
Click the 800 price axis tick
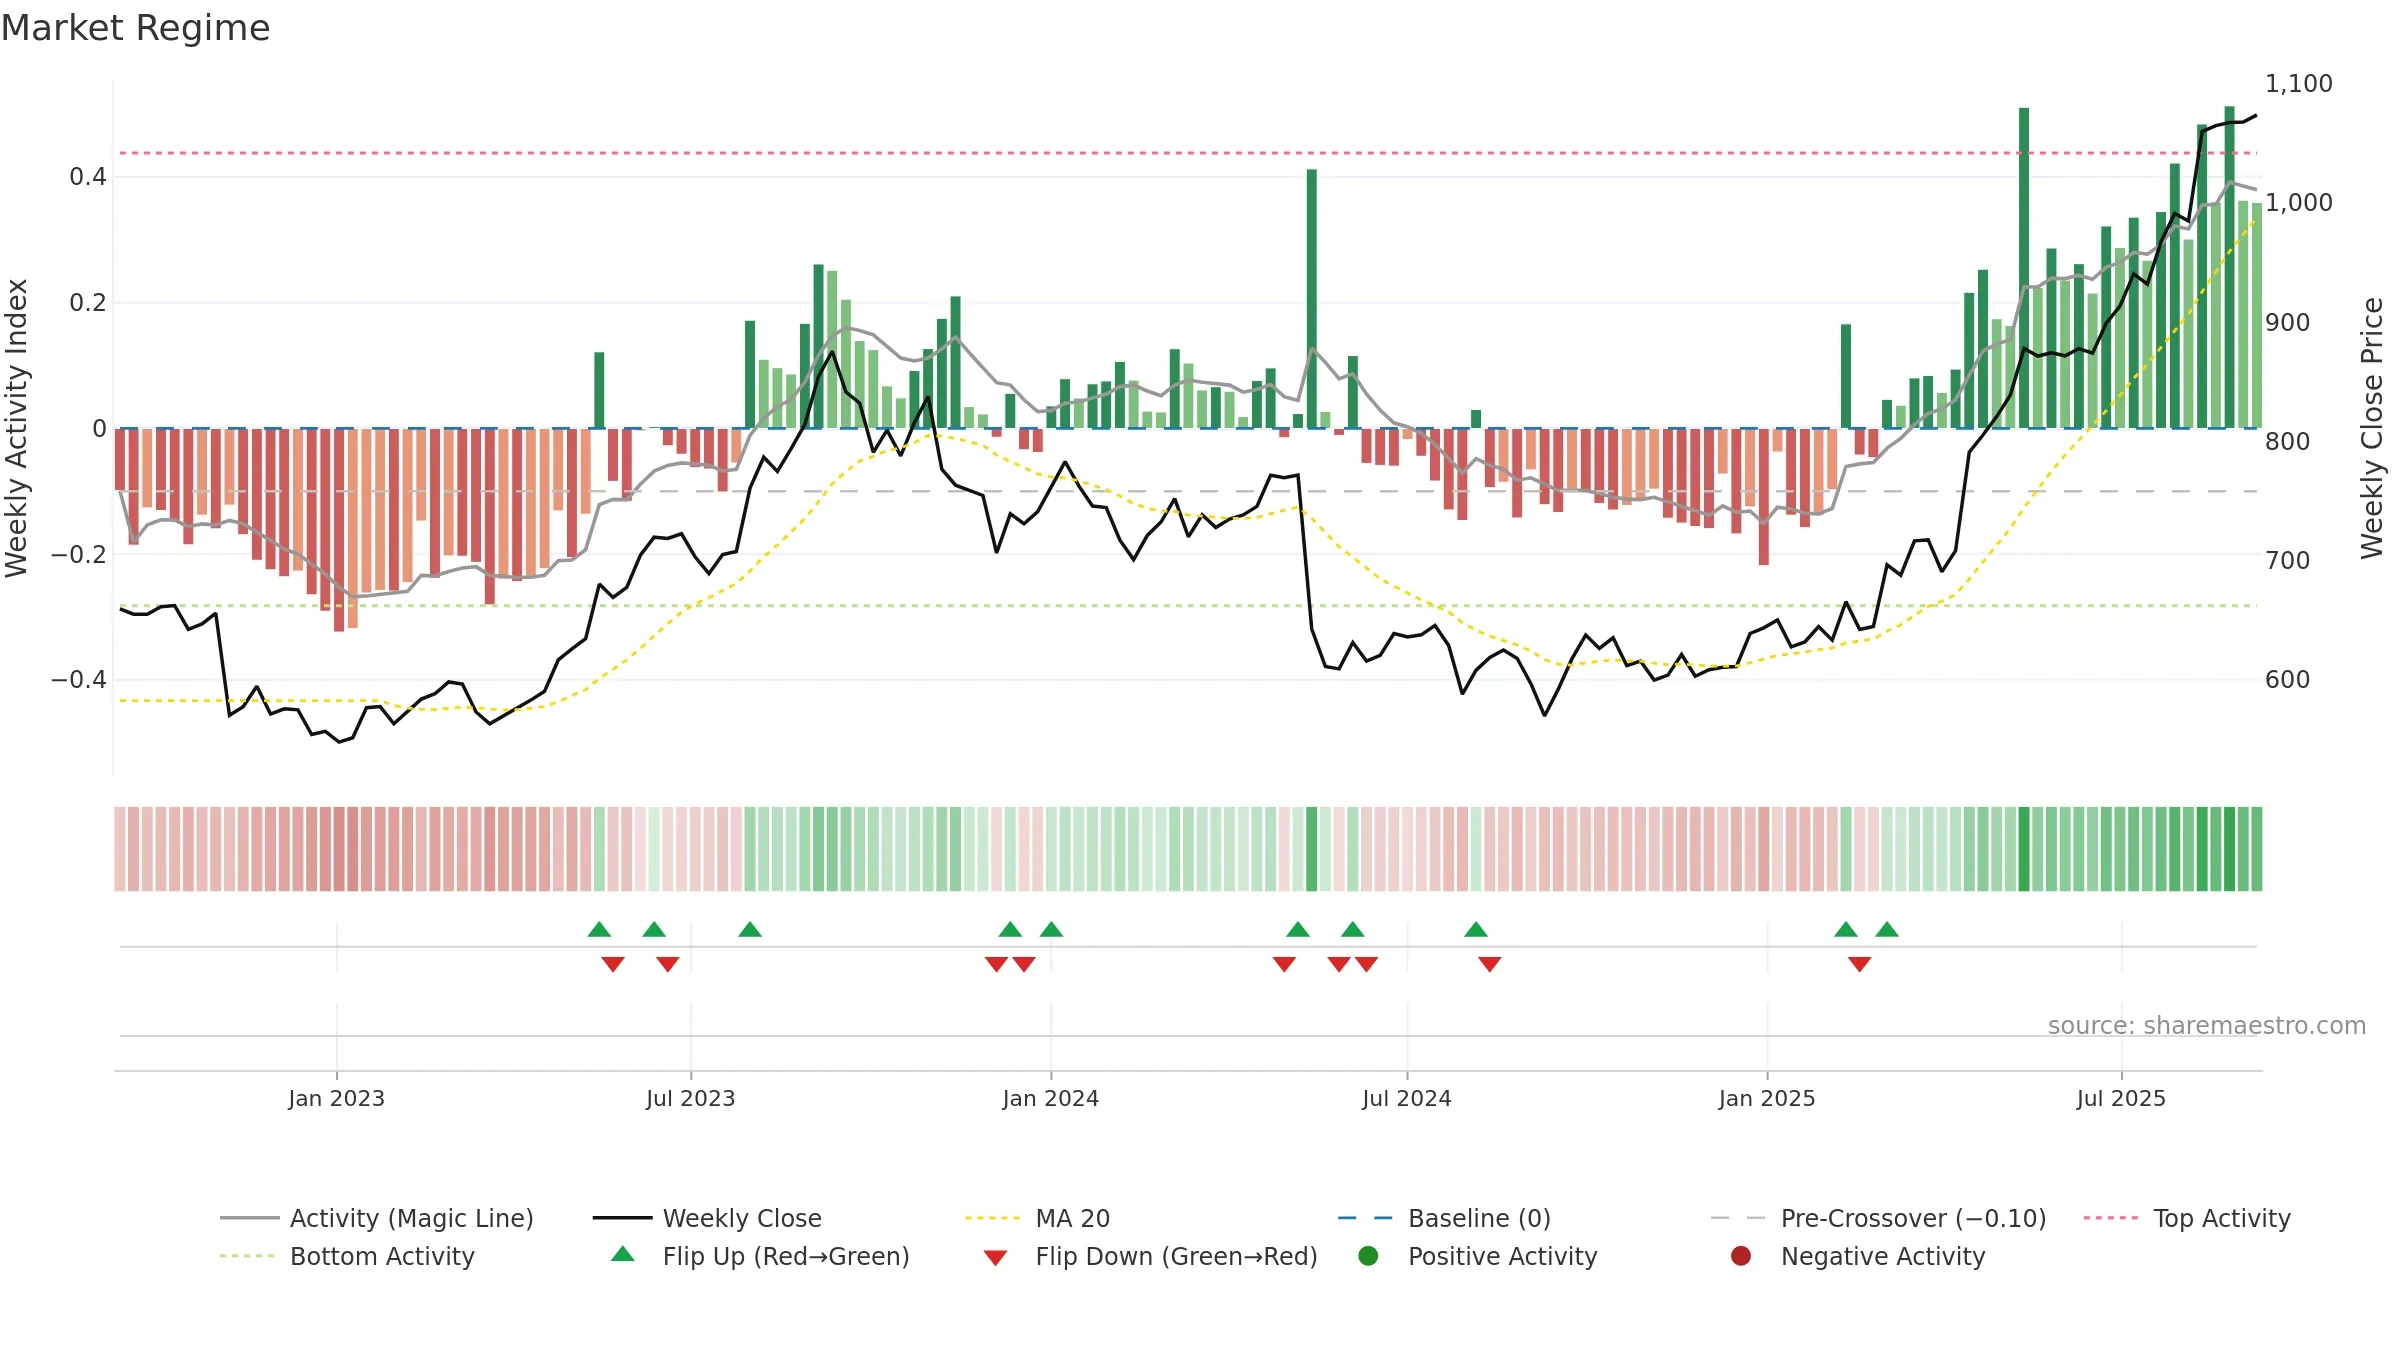click(x=2287, y=441)
